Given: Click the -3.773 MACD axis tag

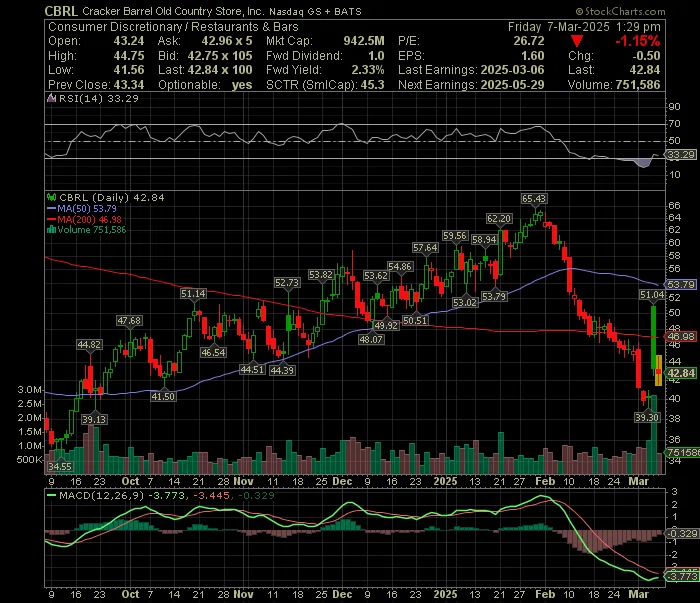Looking at the screenshot, I should click(x=682, y=576).
